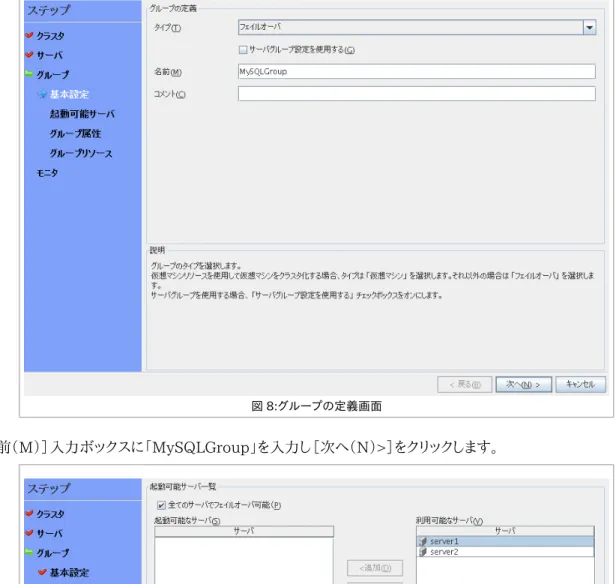616x584 pixels.
Task: Select サーバ step in lower step list
Action: coord(49,534)
